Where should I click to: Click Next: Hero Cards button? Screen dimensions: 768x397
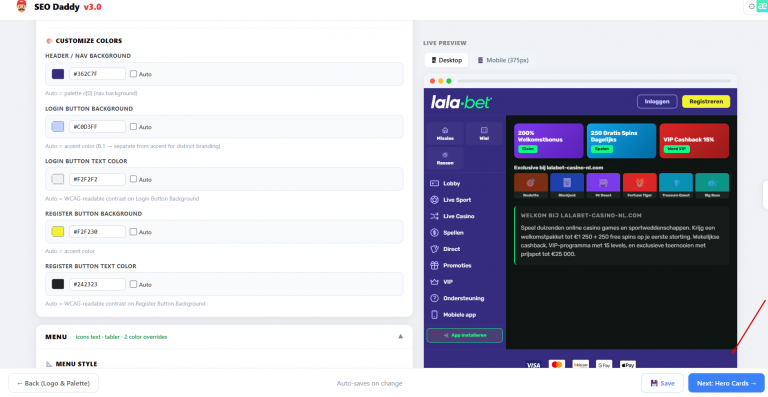click(x=726, y=383)
